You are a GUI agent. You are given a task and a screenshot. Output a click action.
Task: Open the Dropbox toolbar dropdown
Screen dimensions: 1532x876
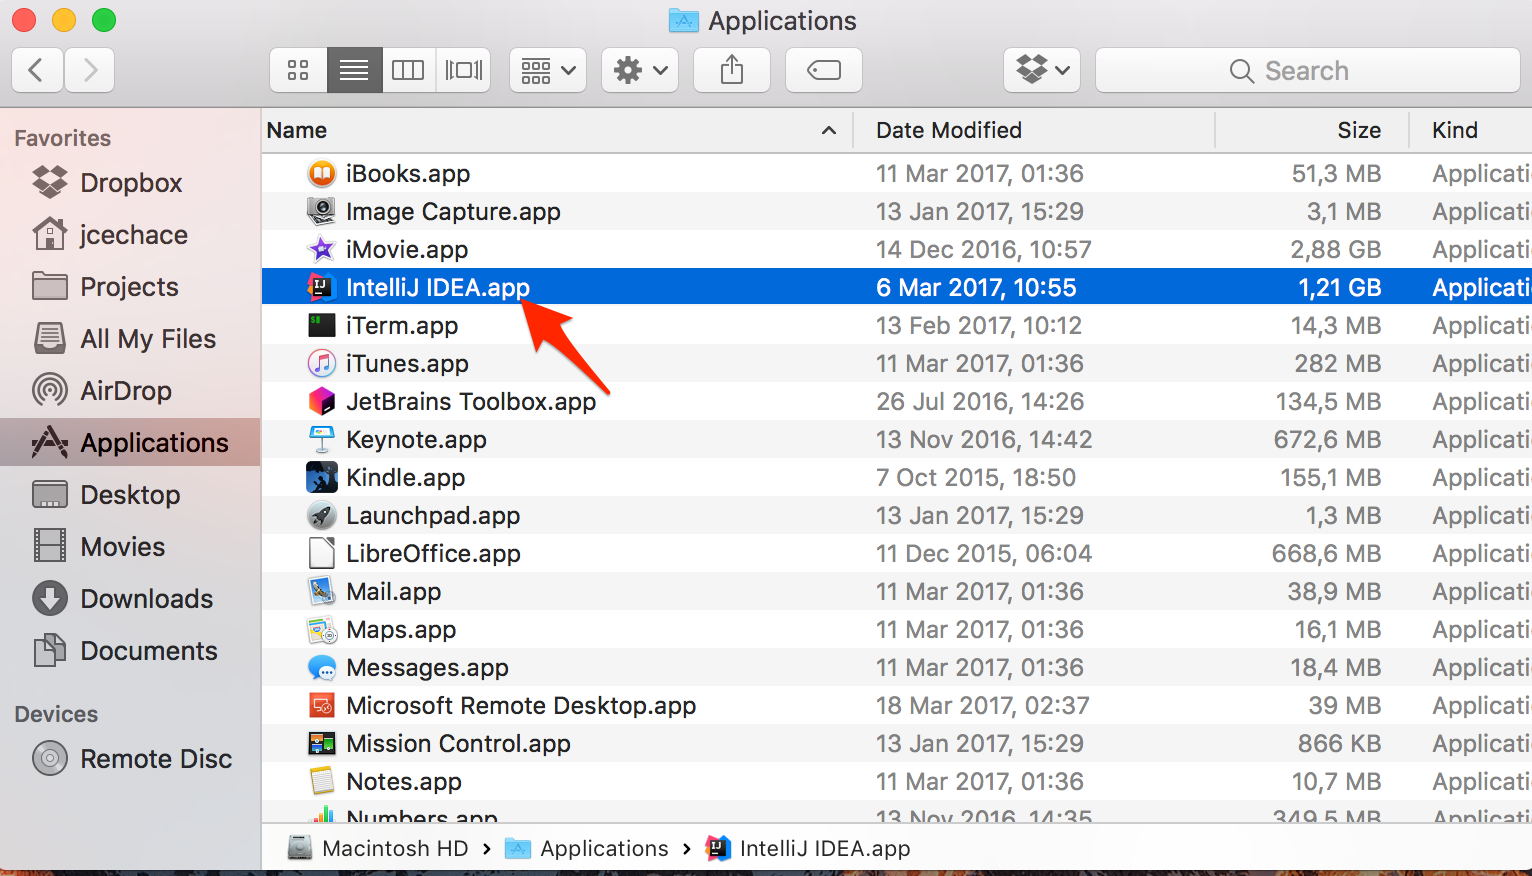point(1042,70)
